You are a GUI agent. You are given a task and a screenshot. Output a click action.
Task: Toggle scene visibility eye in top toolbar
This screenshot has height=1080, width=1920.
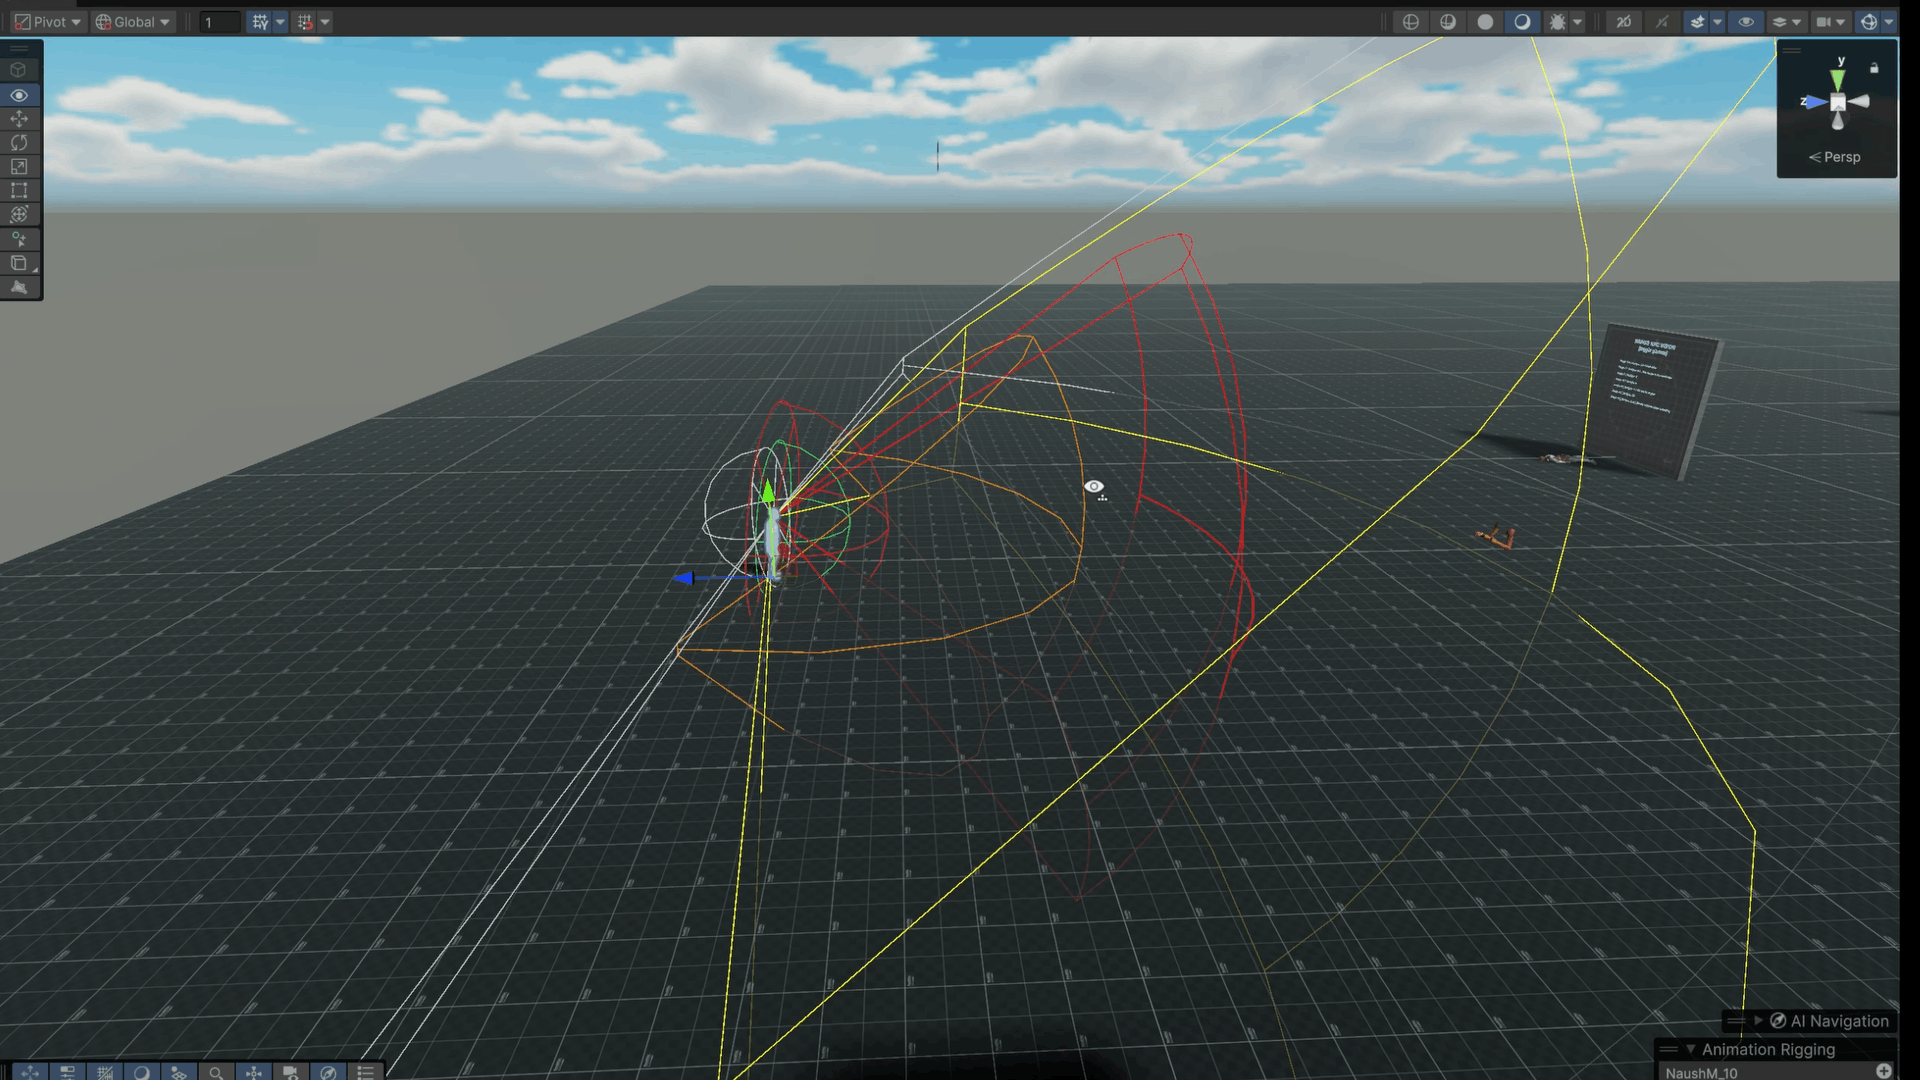coord(1746,22)
